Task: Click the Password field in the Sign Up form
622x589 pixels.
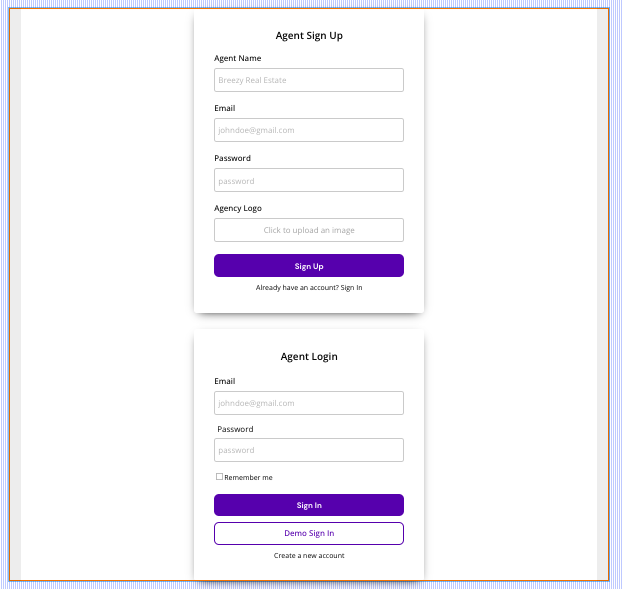Action: point(308,181)
